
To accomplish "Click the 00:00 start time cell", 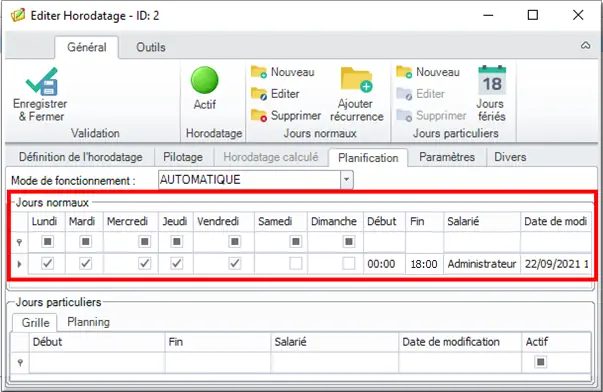I will pos(384,264).
